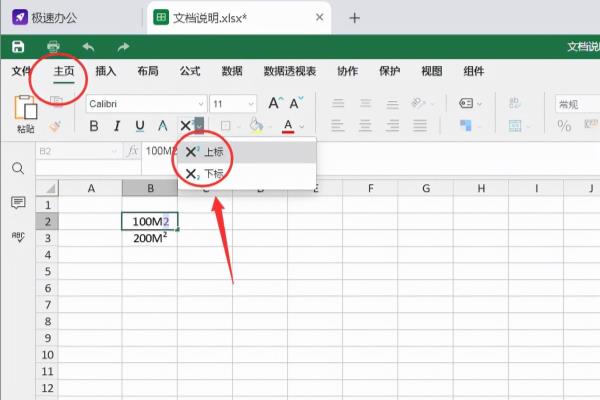600x400 pixels.
Task: Click the fill color bucket icon
Action: (x=256, y=126)
